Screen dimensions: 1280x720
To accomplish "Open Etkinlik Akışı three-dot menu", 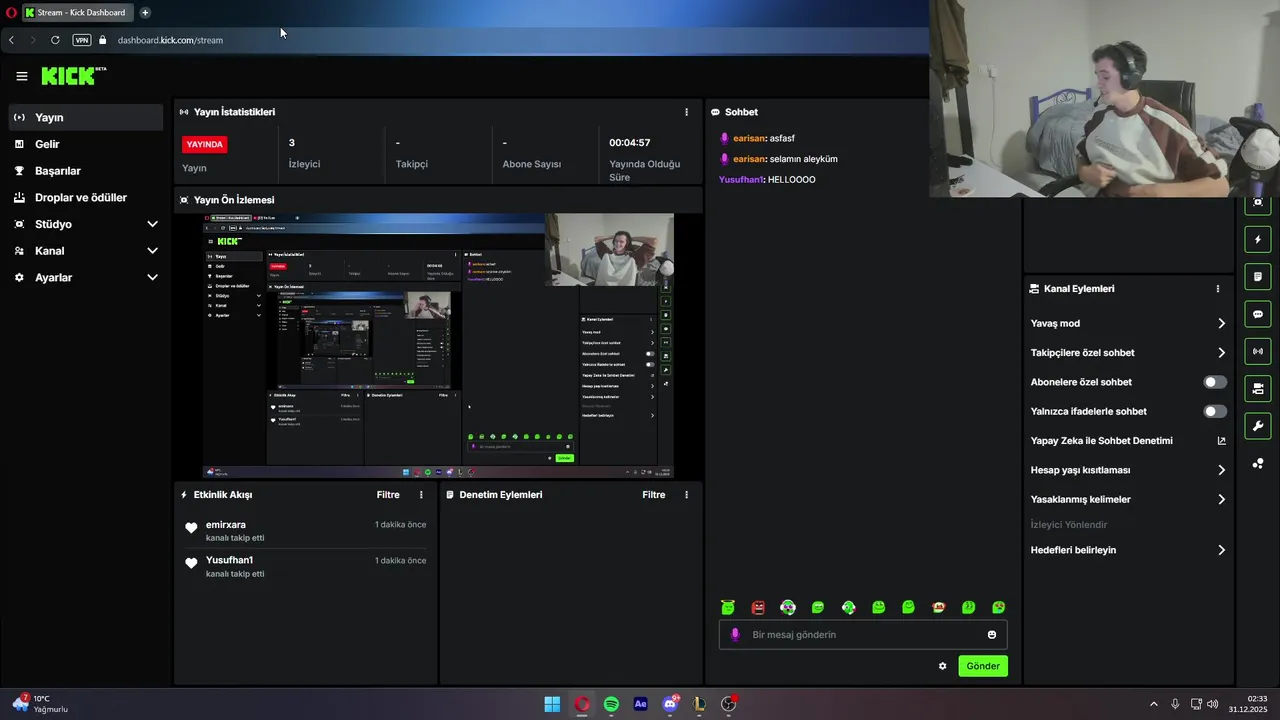I will tap(421, 495).
